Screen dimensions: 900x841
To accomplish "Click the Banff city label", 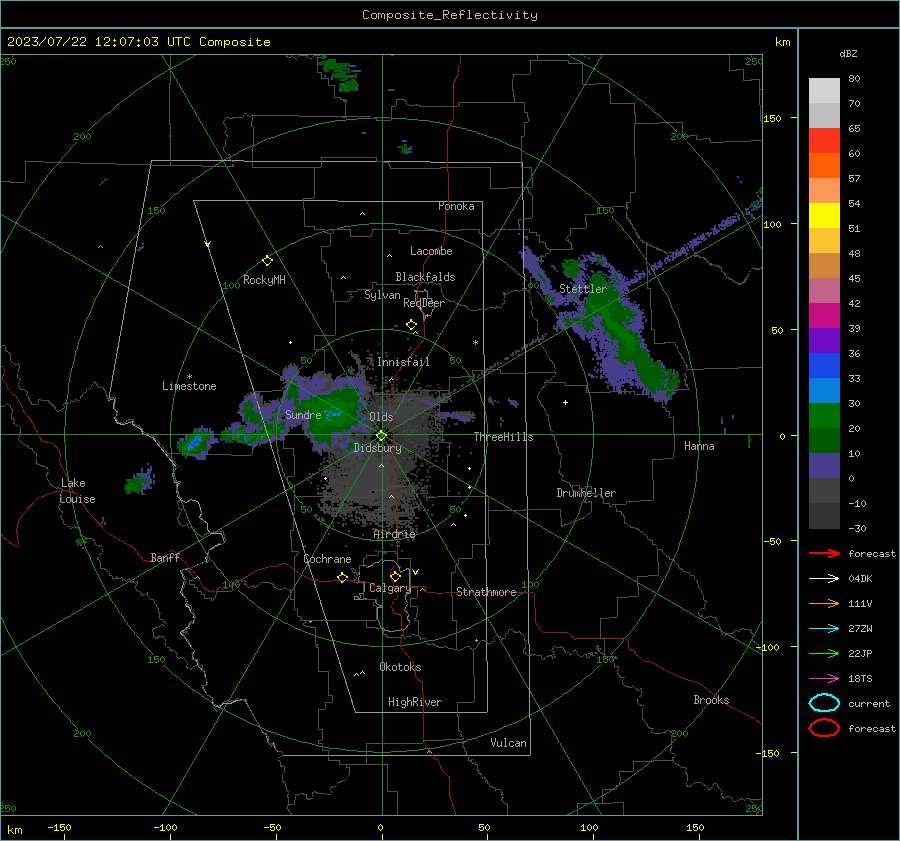I will (x=165, y=557).
